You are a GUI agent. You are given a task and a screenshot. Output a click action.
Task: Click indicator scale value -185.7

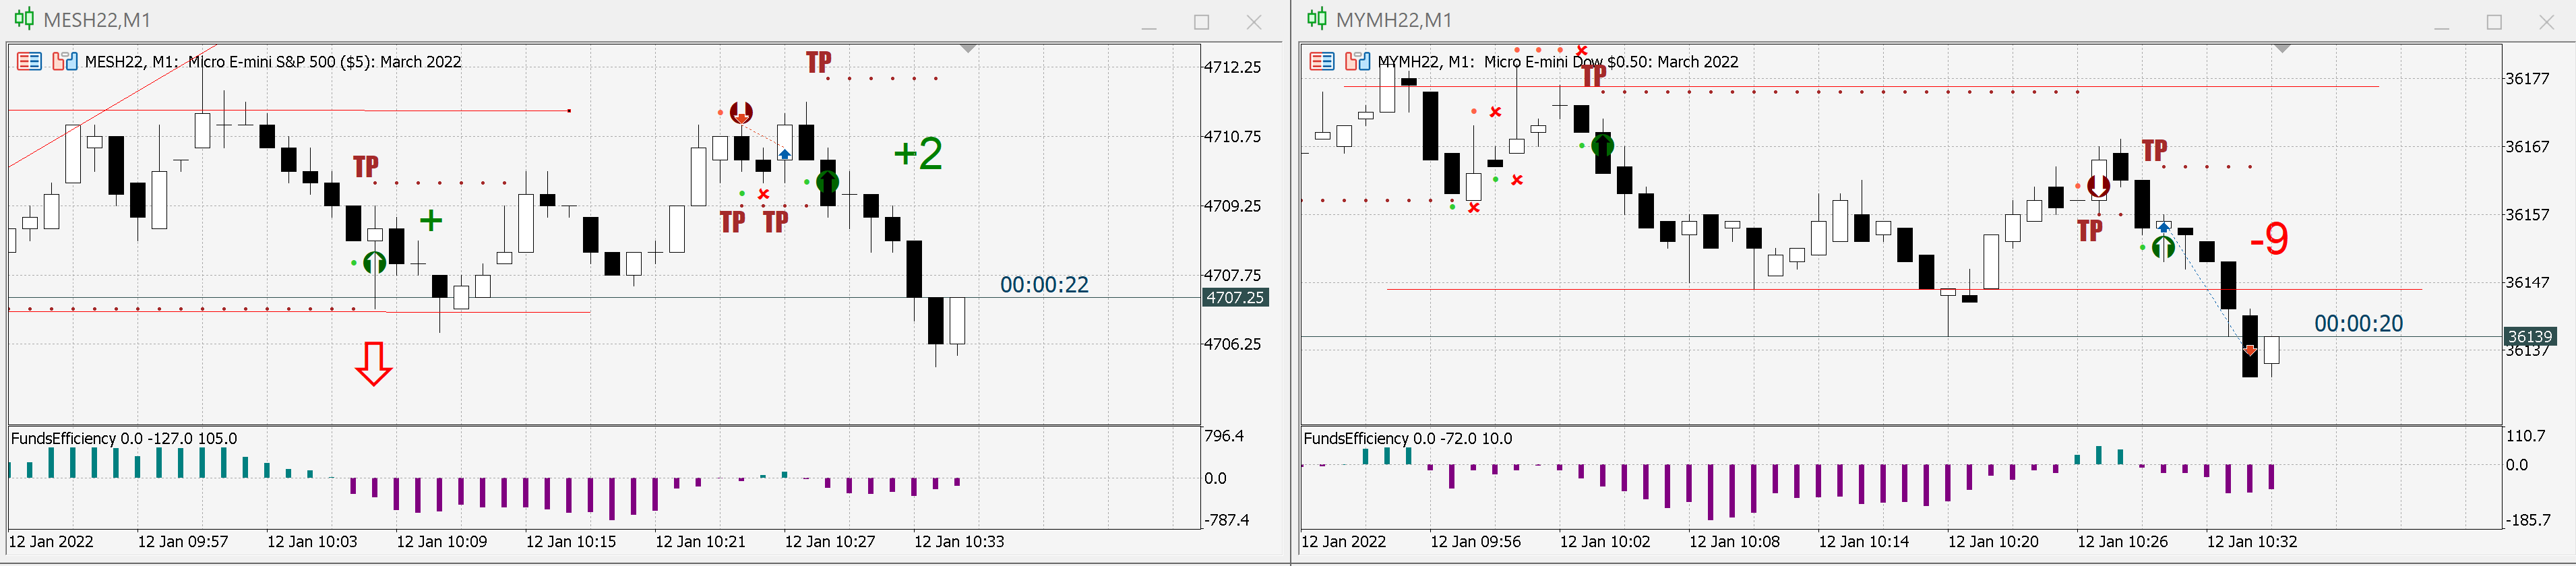click(2527, 520)
